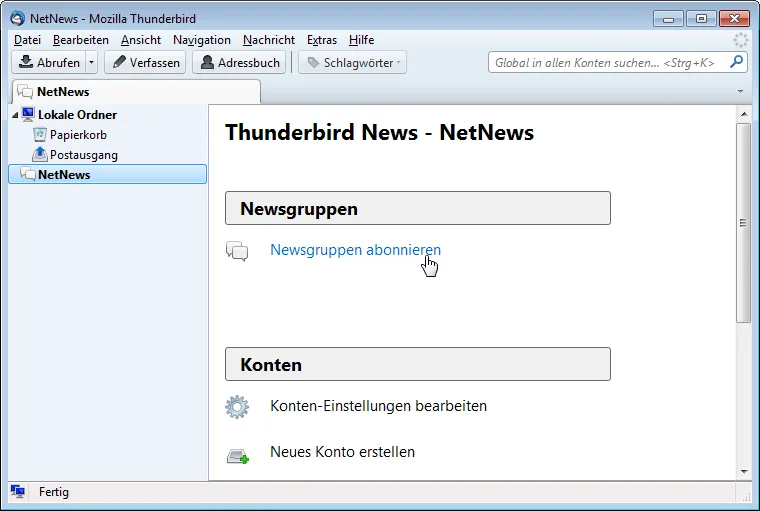
Task: Open the Schlagwörter tag dropdown
Action: click(352, 63)
